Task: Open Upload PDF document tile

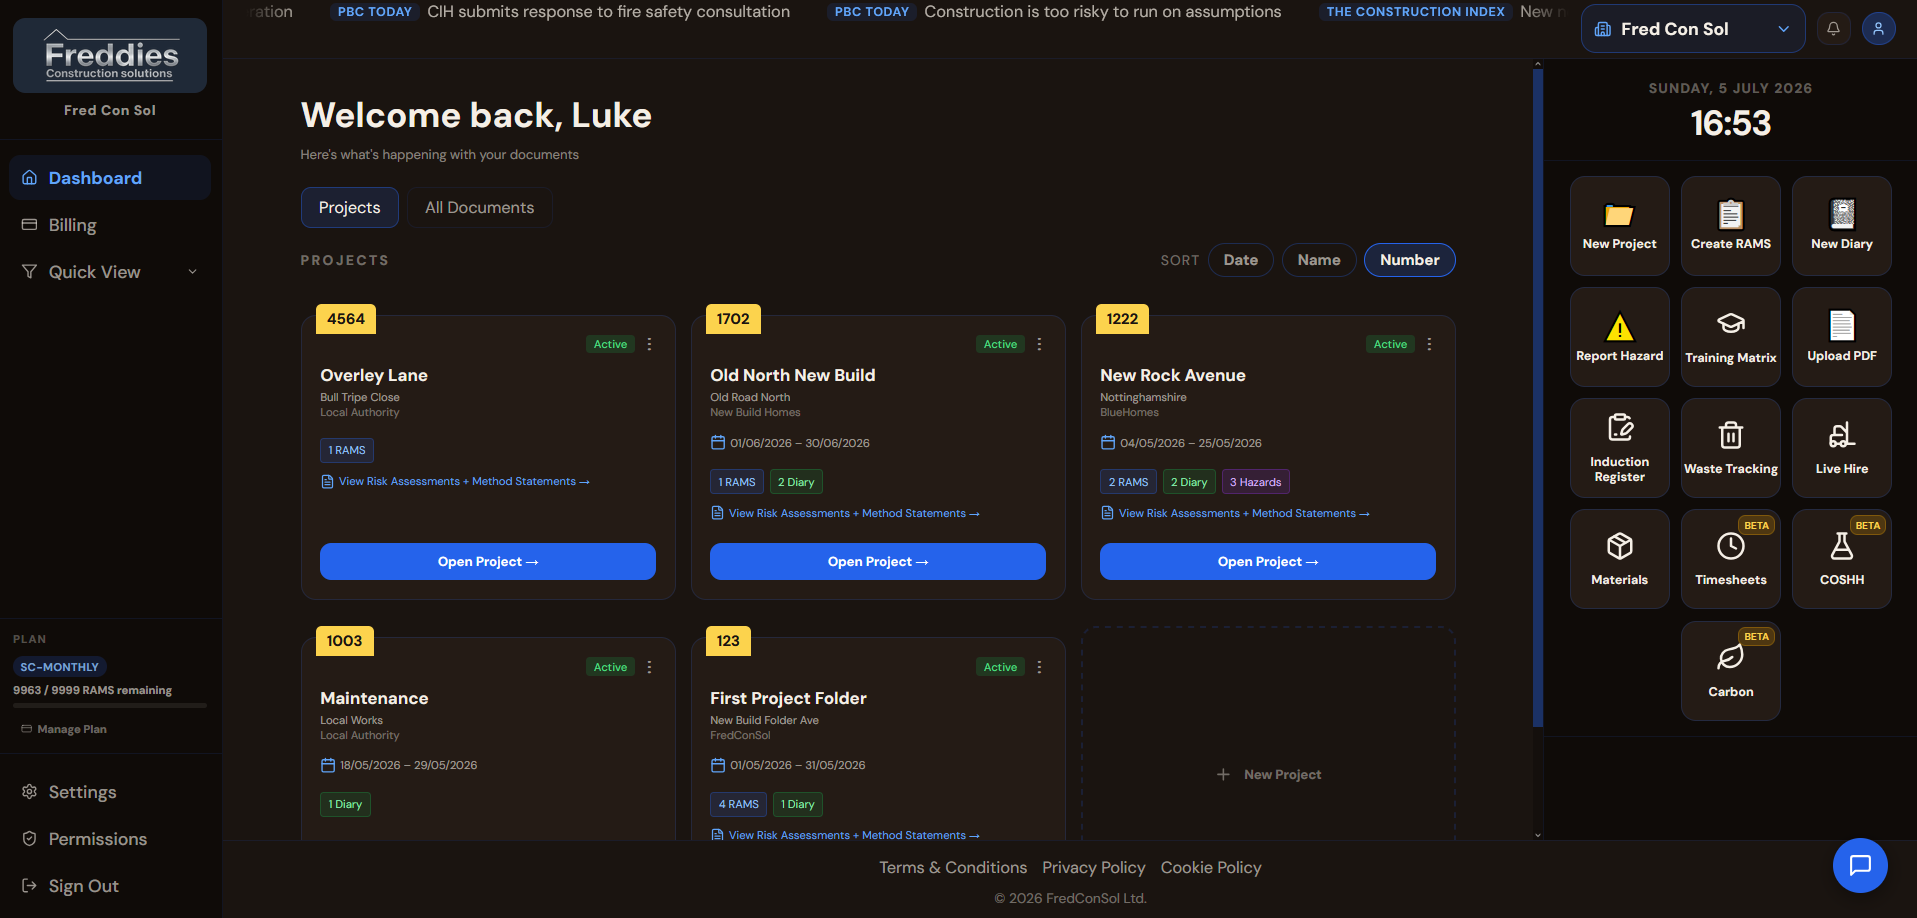Action: pos(1841,337)
